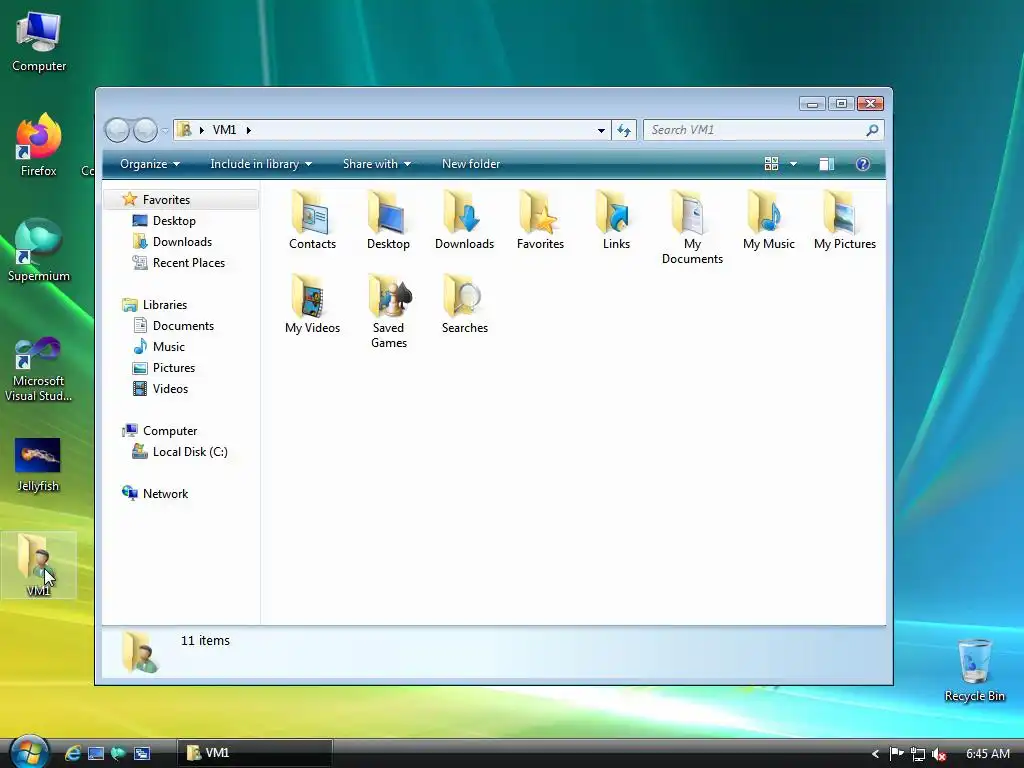Screen dimensions: 1024x768
Task: Select the Supermium desktop shortcut
Action: pos(39,250)
